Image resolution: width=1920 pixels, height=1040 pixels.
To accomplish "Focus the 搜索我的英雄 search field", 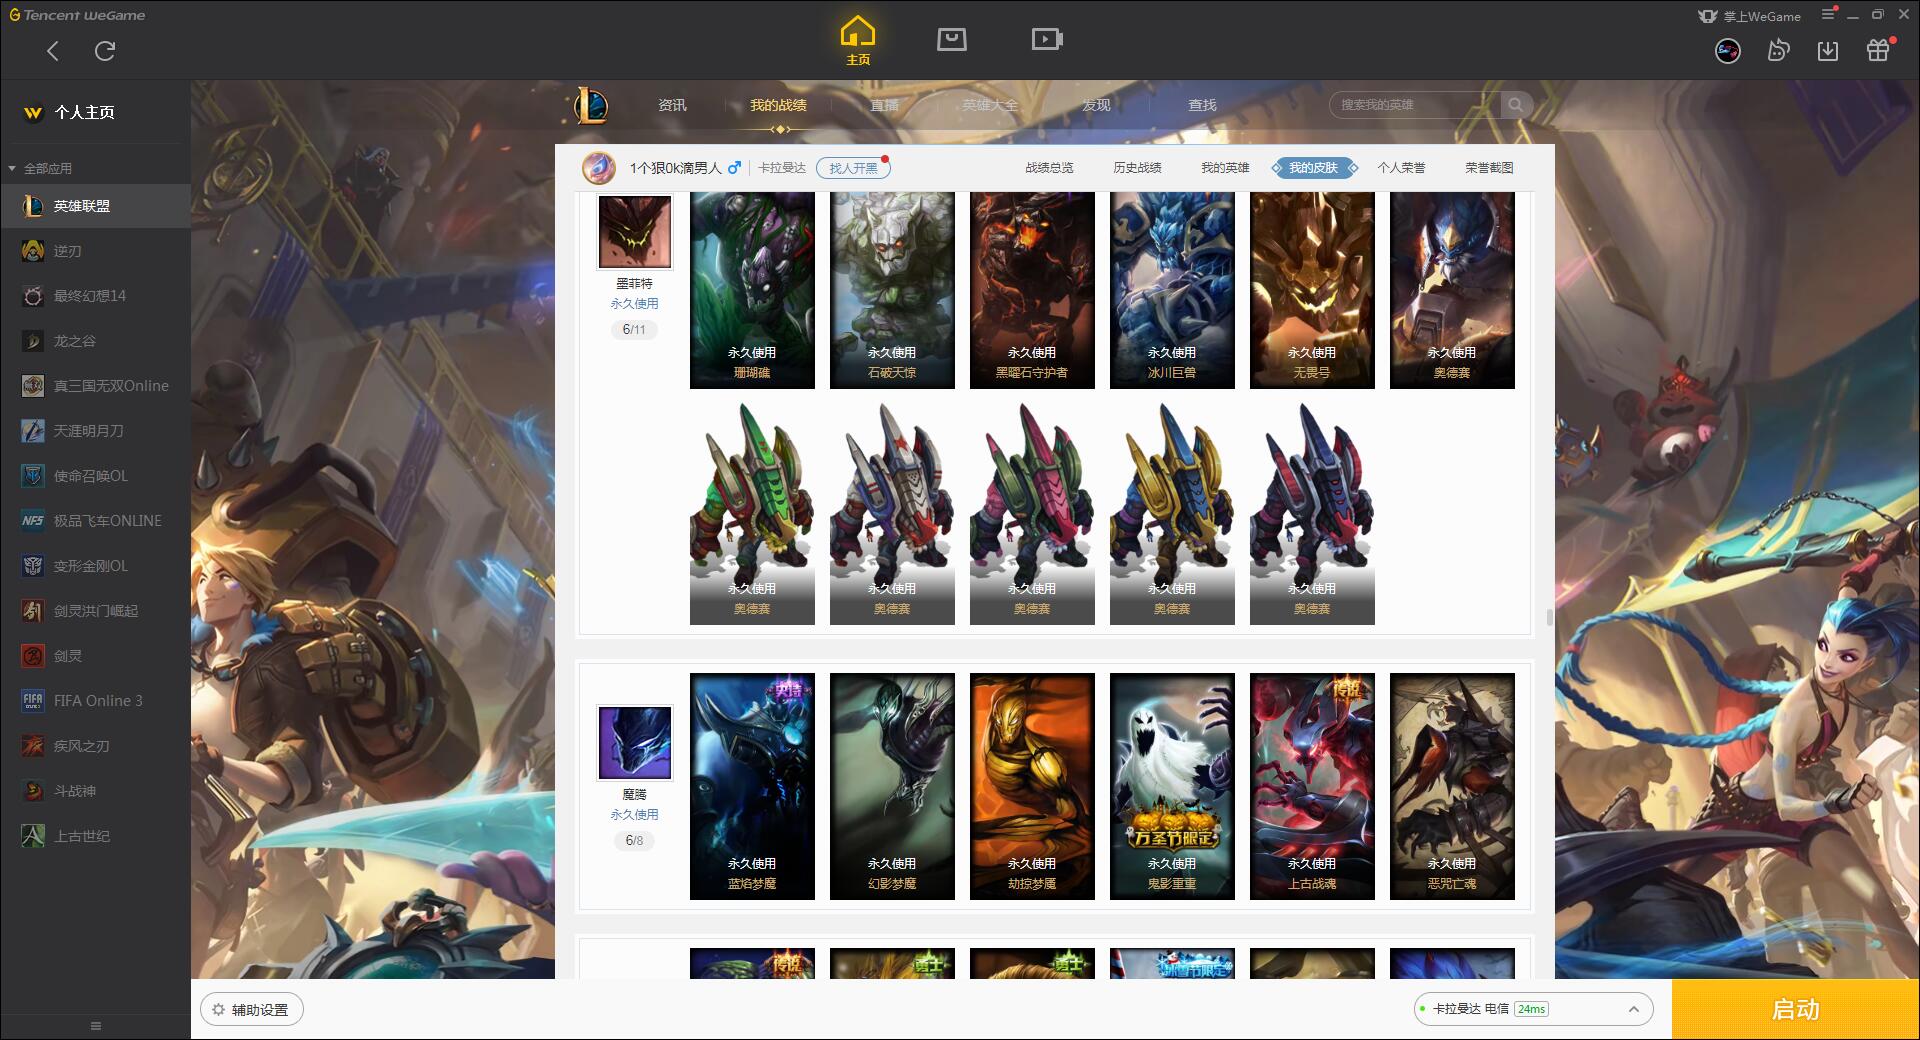I will coord(1415,105).
